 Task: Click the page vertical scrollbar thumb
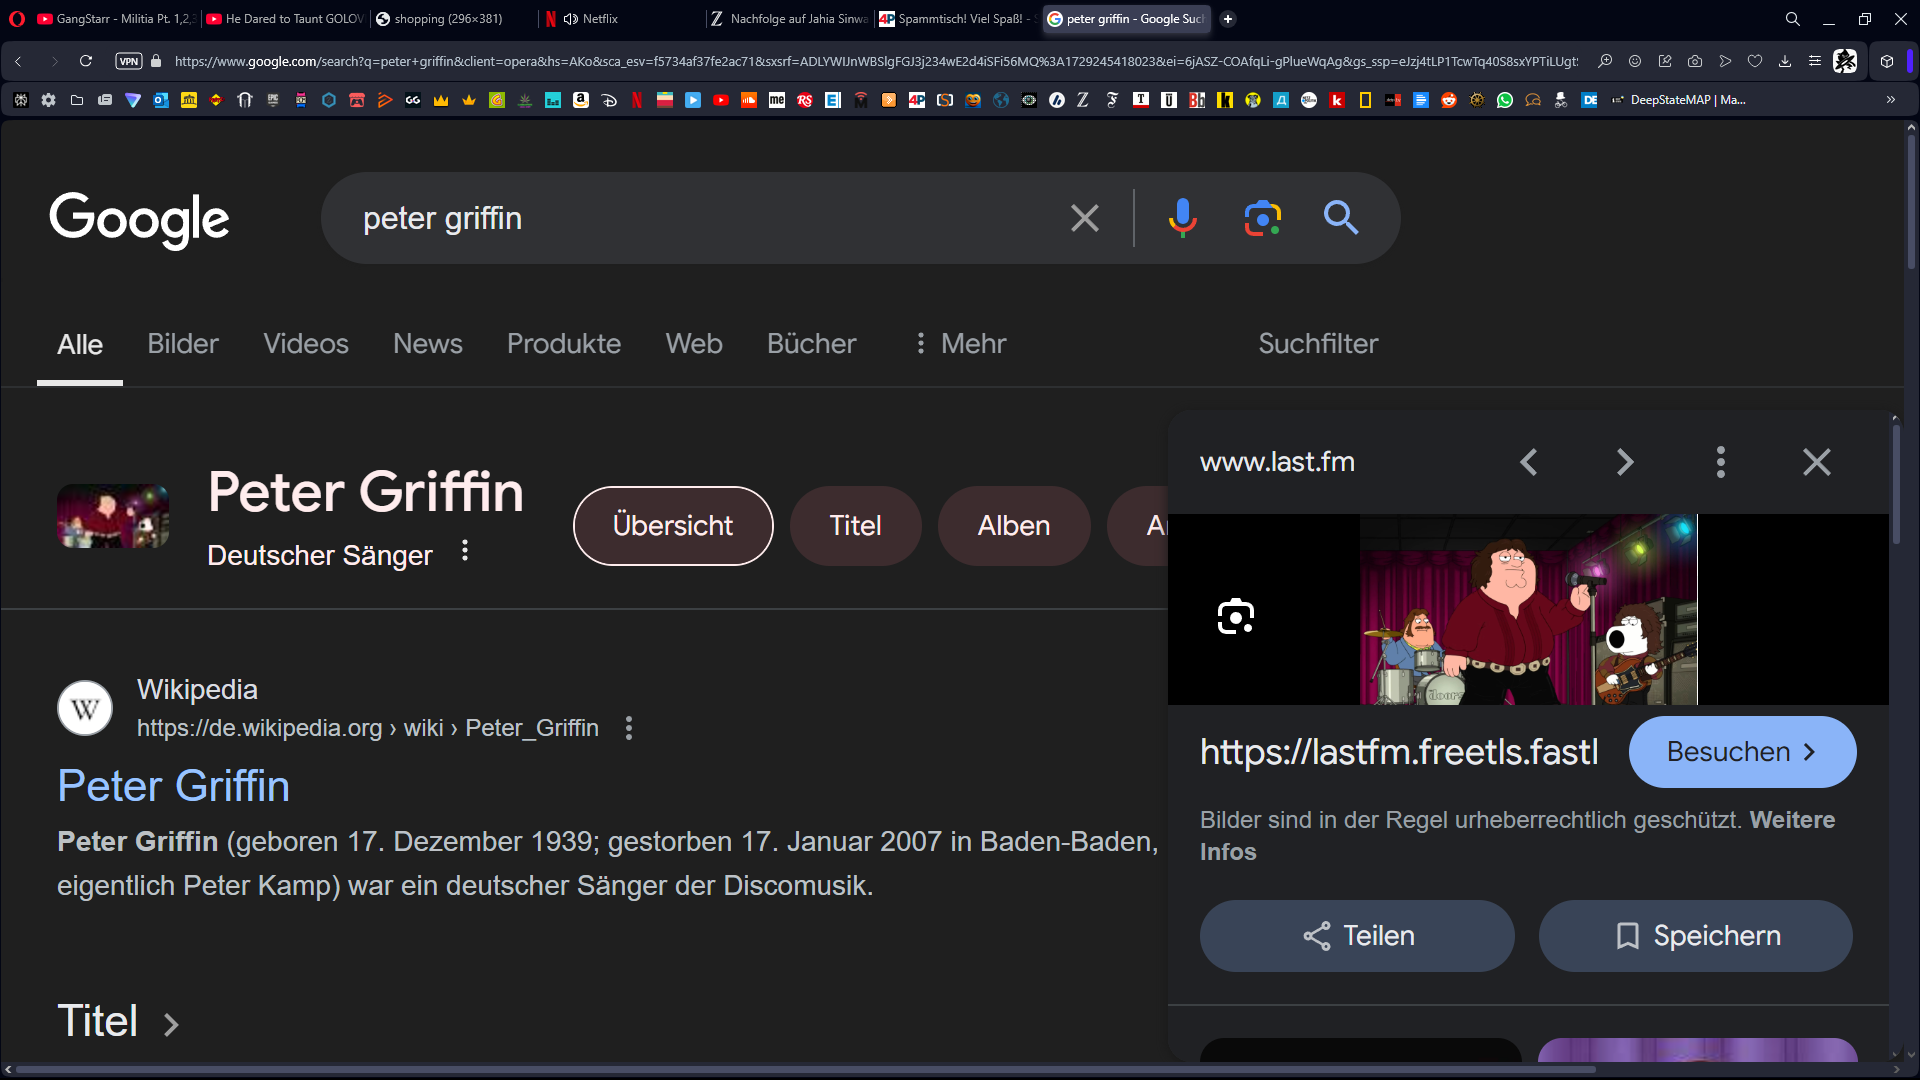pos(1911,200)
